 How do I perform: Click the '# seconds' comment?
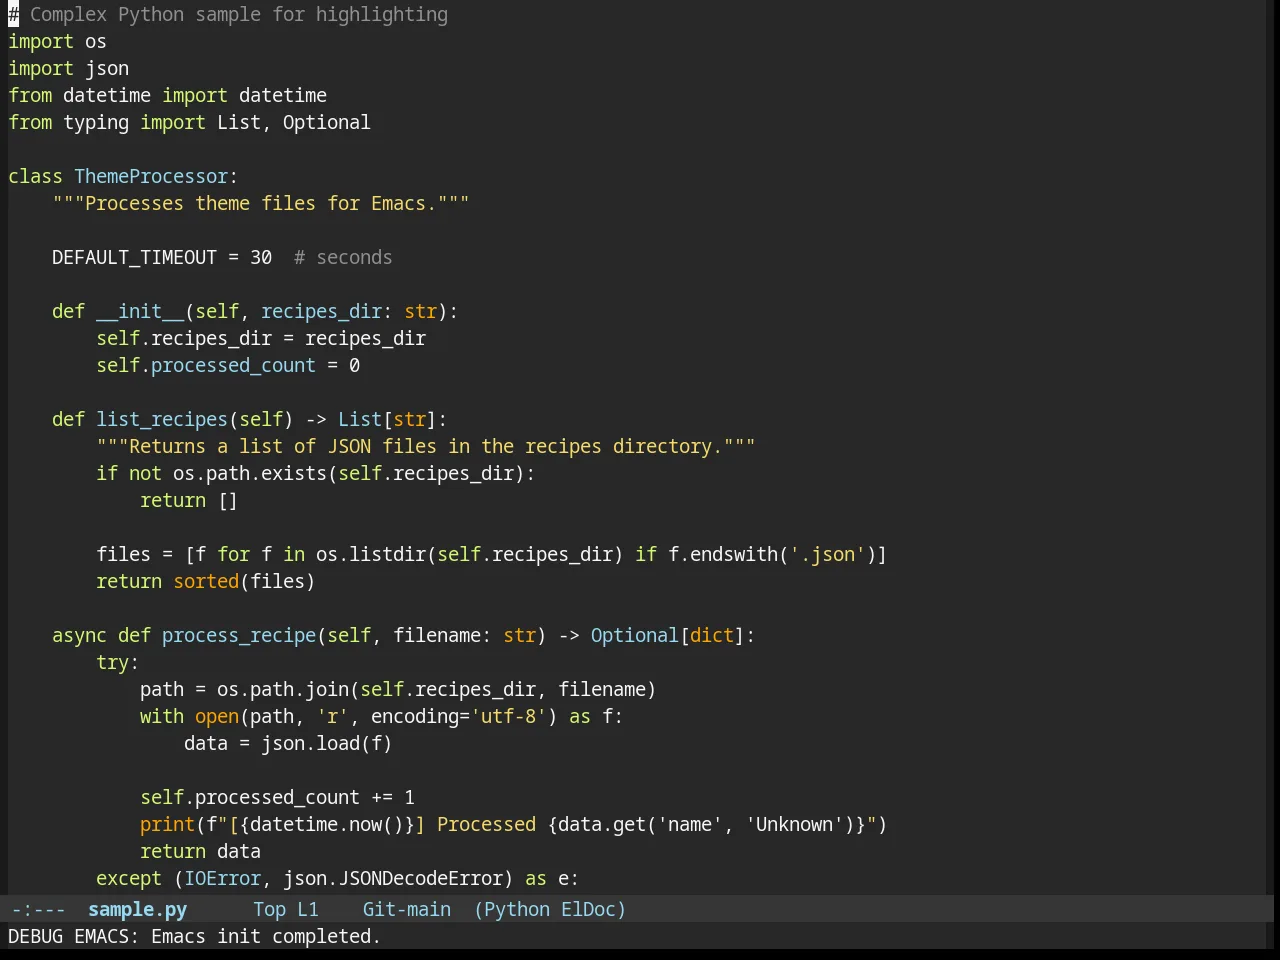tap(343, 257)
